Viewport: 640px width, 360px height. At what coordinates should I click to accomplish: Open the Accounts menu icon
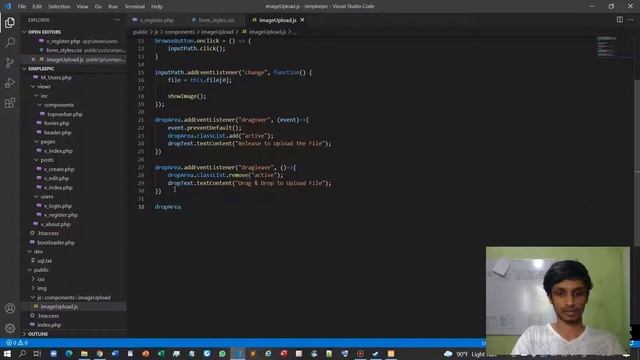10,309
